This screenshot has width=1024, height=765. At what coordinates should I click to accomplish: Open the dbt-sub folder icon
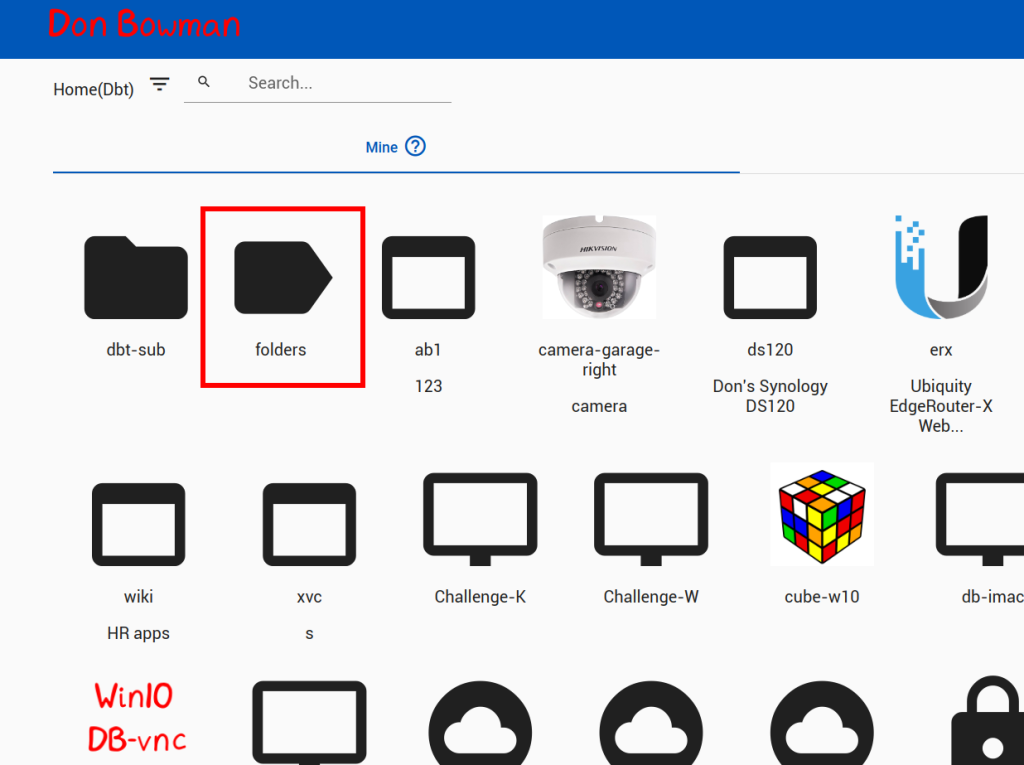click(x=136, y=277)
